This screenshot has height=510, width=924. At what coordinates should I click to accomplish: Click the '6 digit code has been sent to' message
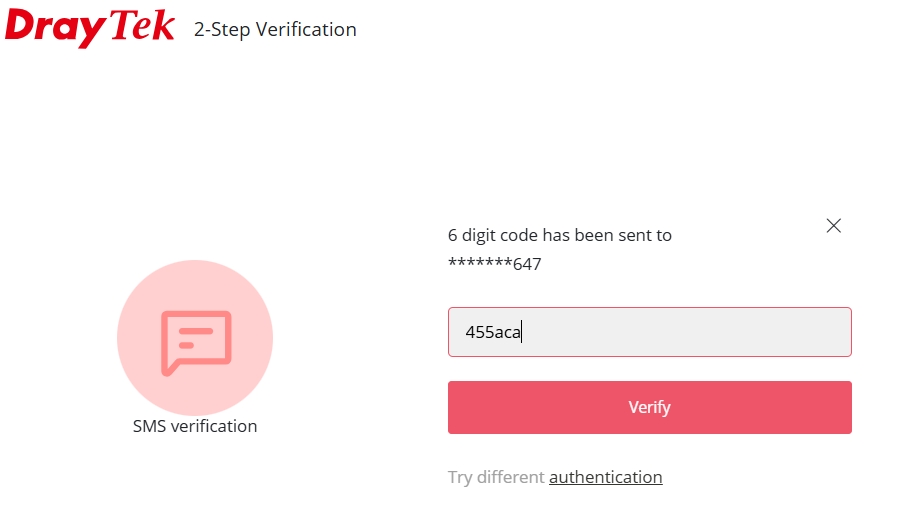coord(560,235)
